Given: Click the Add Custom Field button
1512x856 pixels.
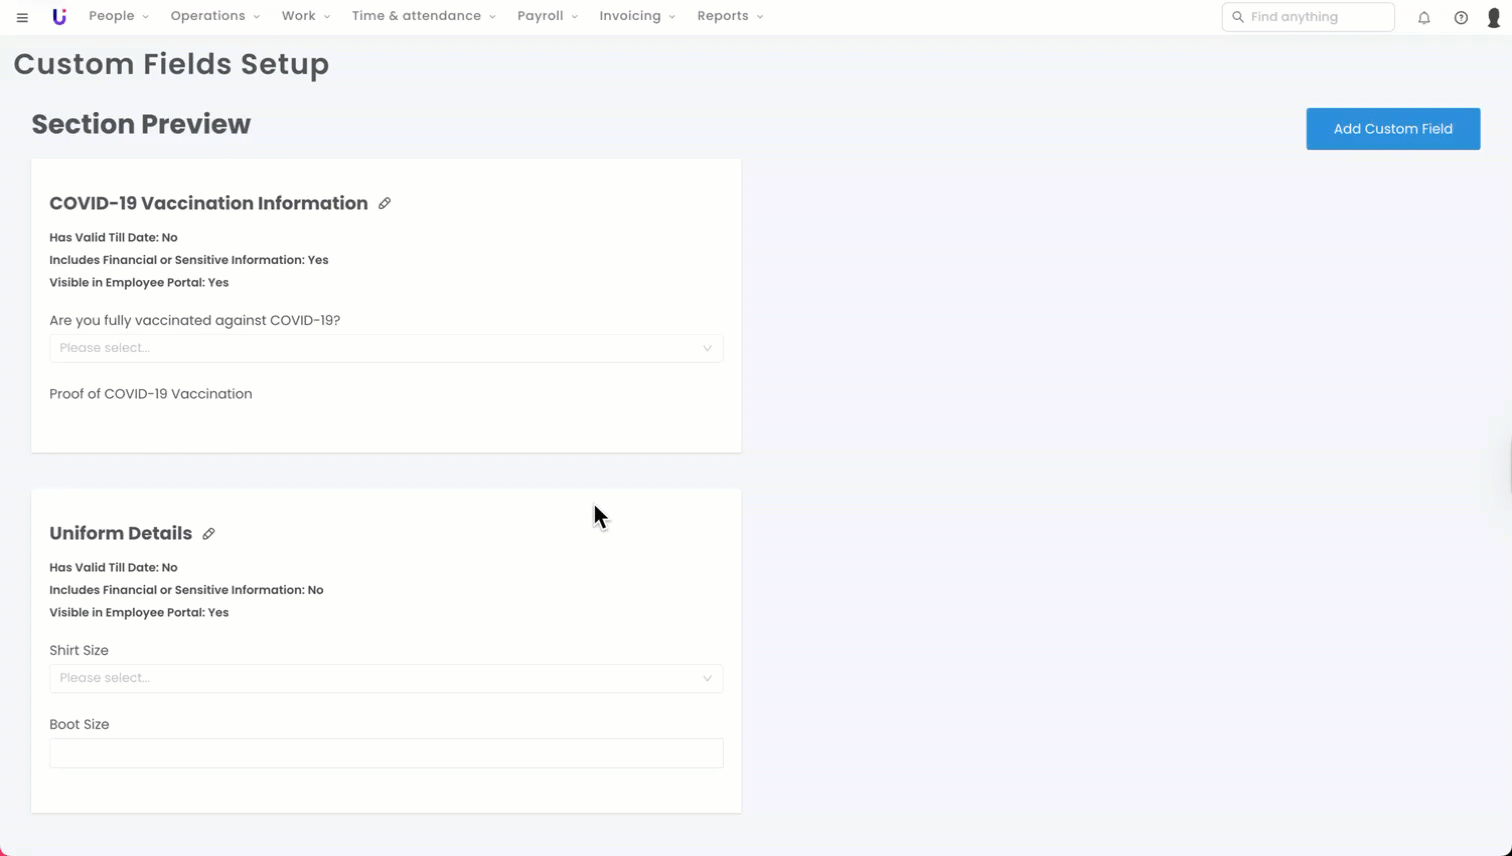Looking at the screenshot, I should pos(1392,129).
